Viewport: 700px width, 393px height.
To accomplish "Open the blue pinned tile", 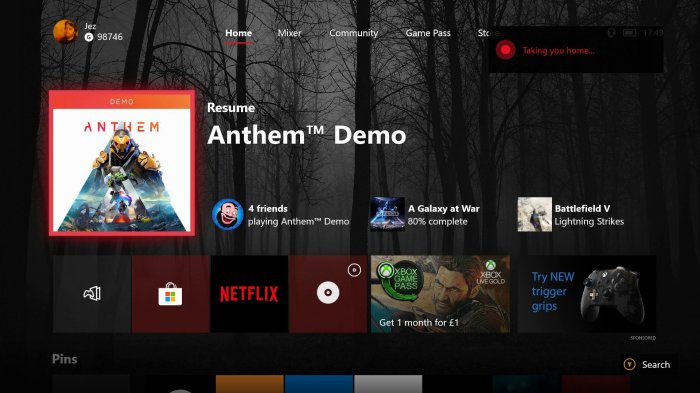I will click(x=319, y=384).
